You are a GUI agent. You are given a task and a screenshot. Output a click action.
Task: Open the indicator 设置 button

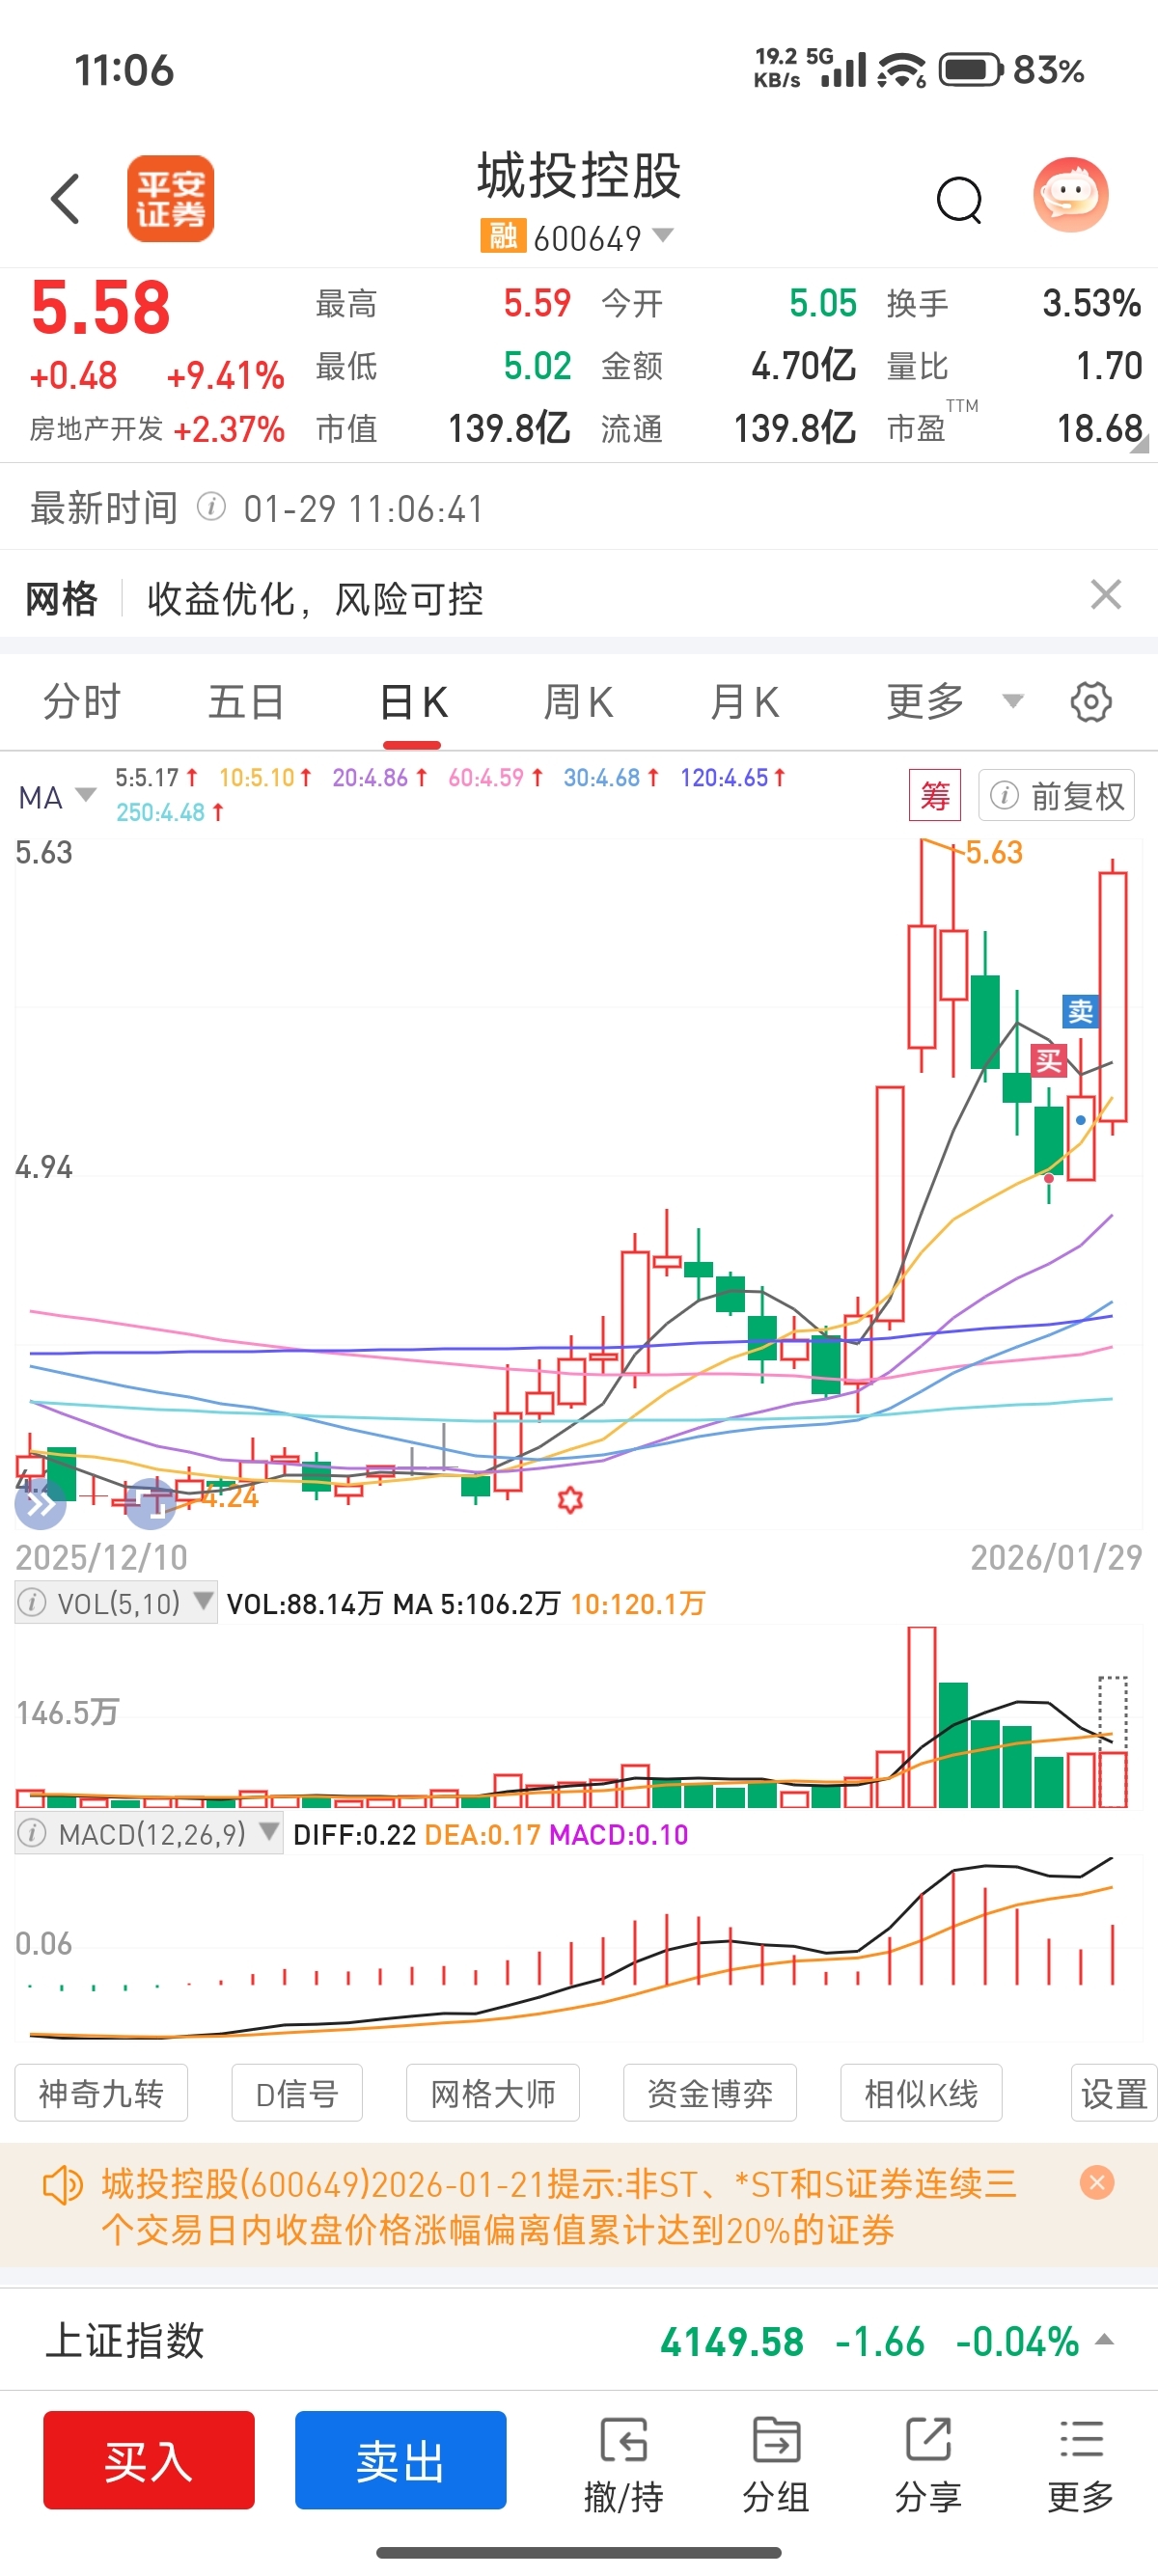(1114, 2093)
